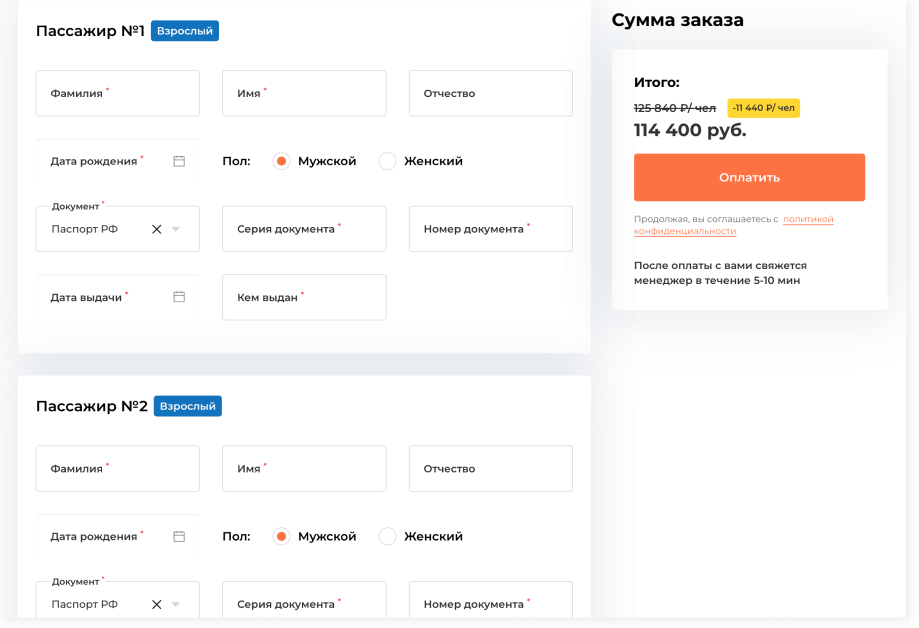Open политикой конфиденциальности link
919x628 pixels.
(807, 219)
